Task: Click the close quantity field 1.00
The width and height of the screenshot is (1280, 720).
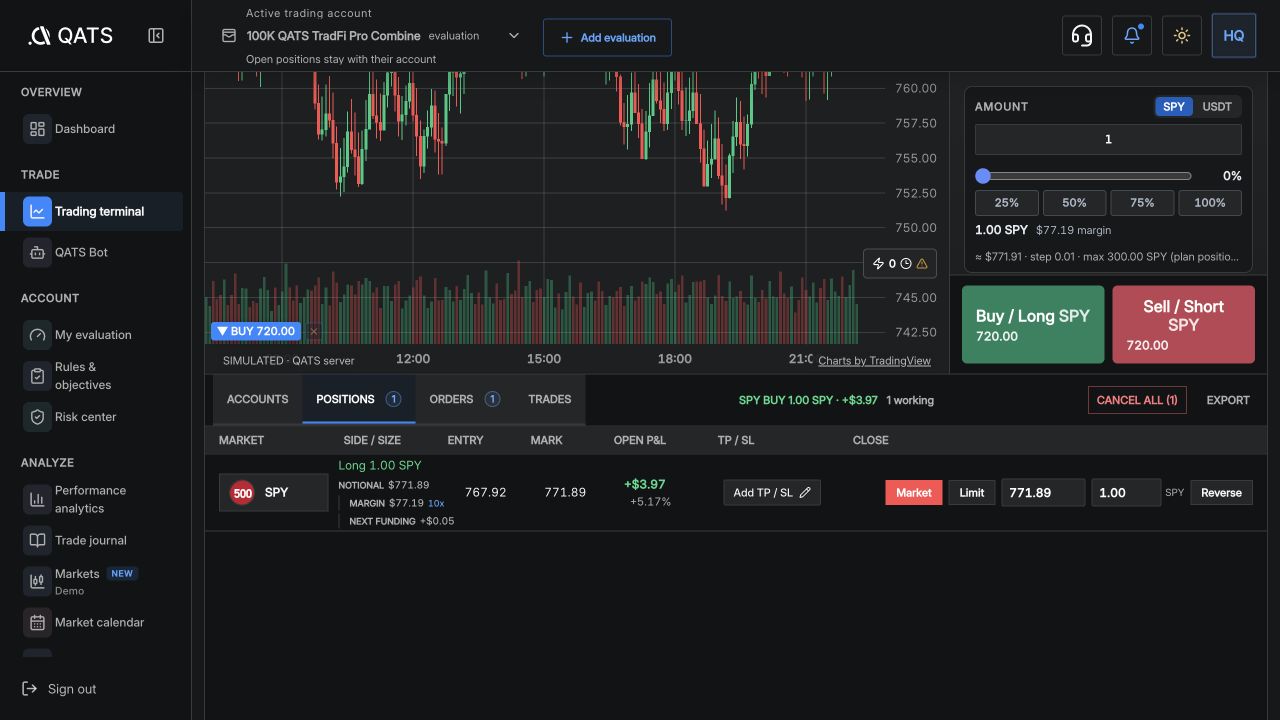Action: (x=1126, y=492)
